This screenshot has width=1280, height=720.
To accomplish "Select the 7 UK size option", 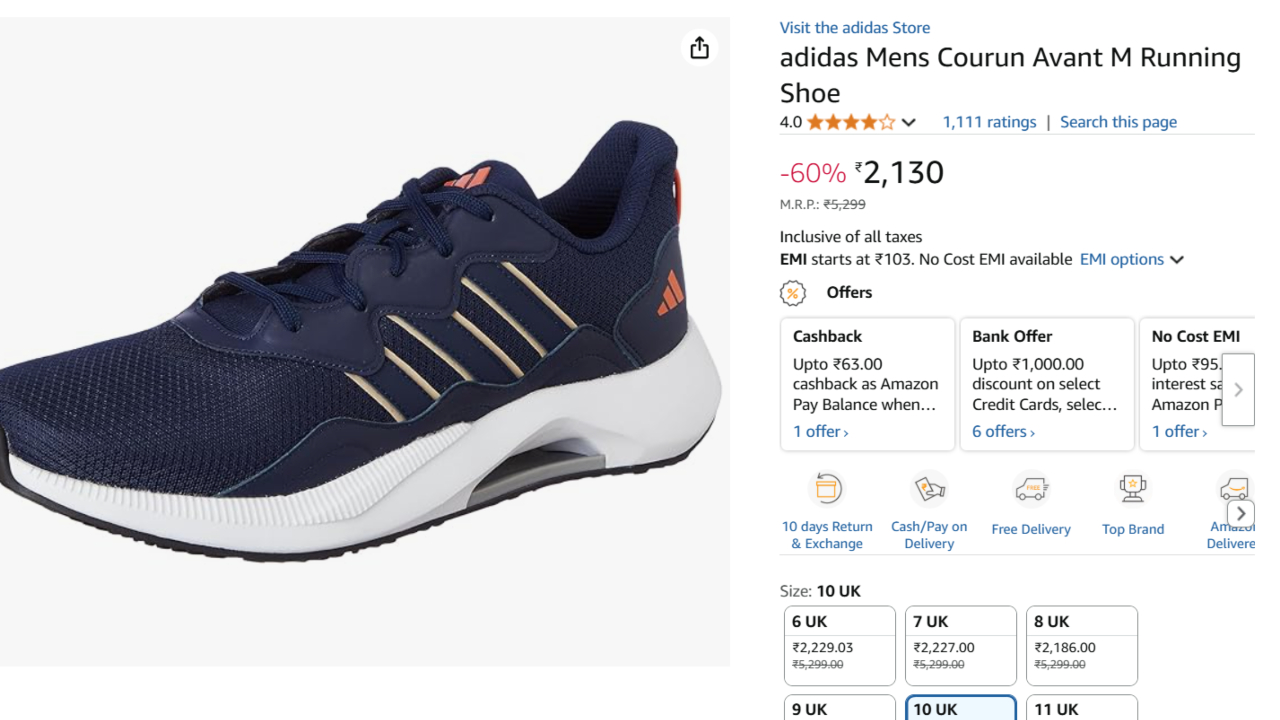I will pos(960,646).
